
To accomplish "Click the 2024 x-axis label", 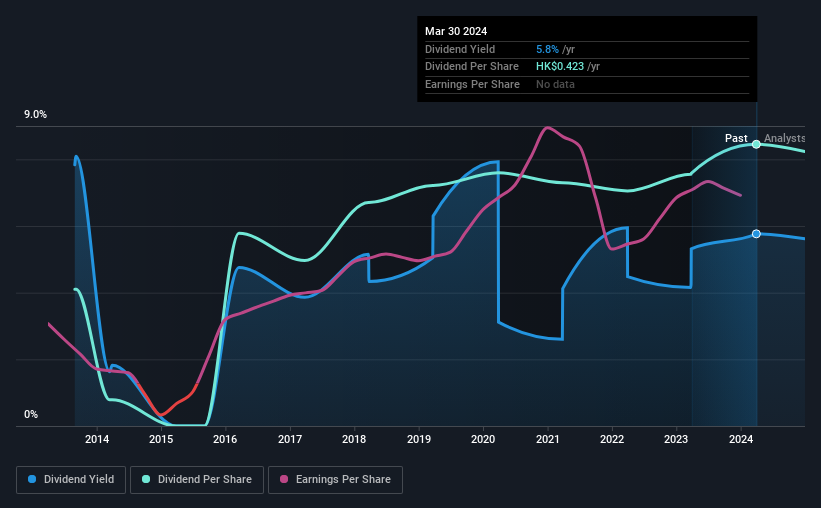I will tap(741, 439).
